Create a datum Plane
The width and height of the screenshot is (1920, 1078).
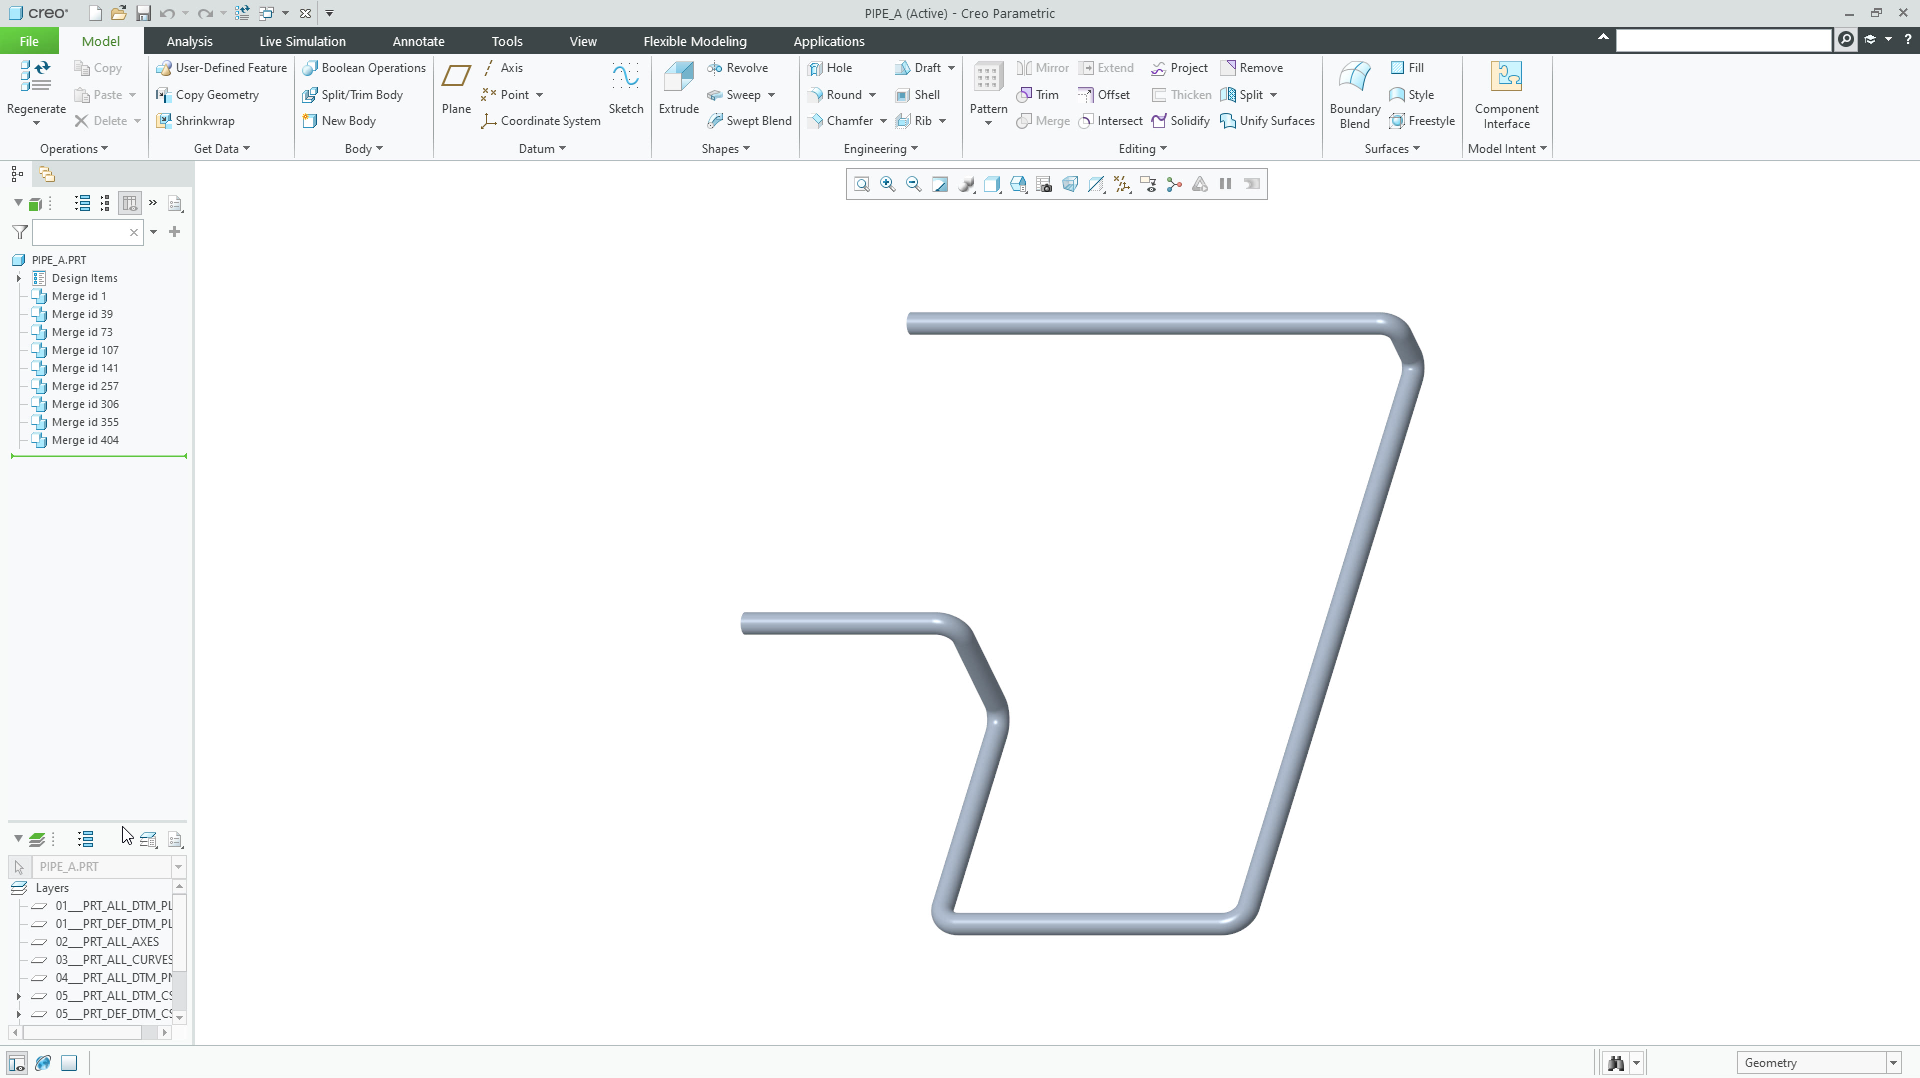click(x=456, y=88)
